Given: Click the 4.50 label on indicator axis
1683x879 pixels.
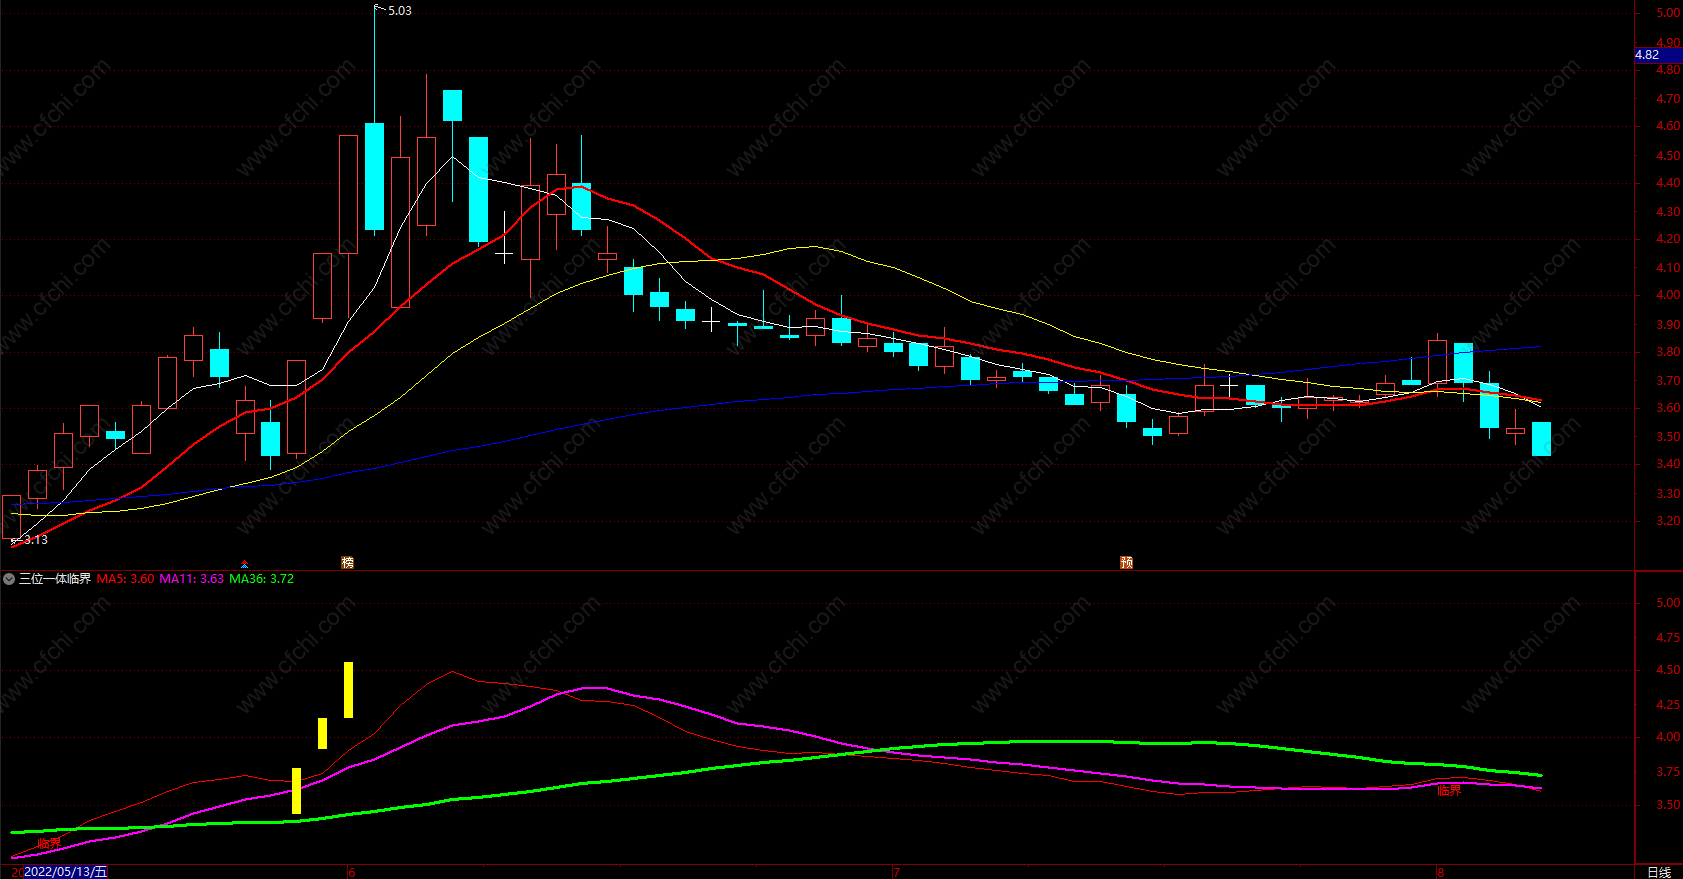Looking at the screenshot, I should click(1667, 670).
